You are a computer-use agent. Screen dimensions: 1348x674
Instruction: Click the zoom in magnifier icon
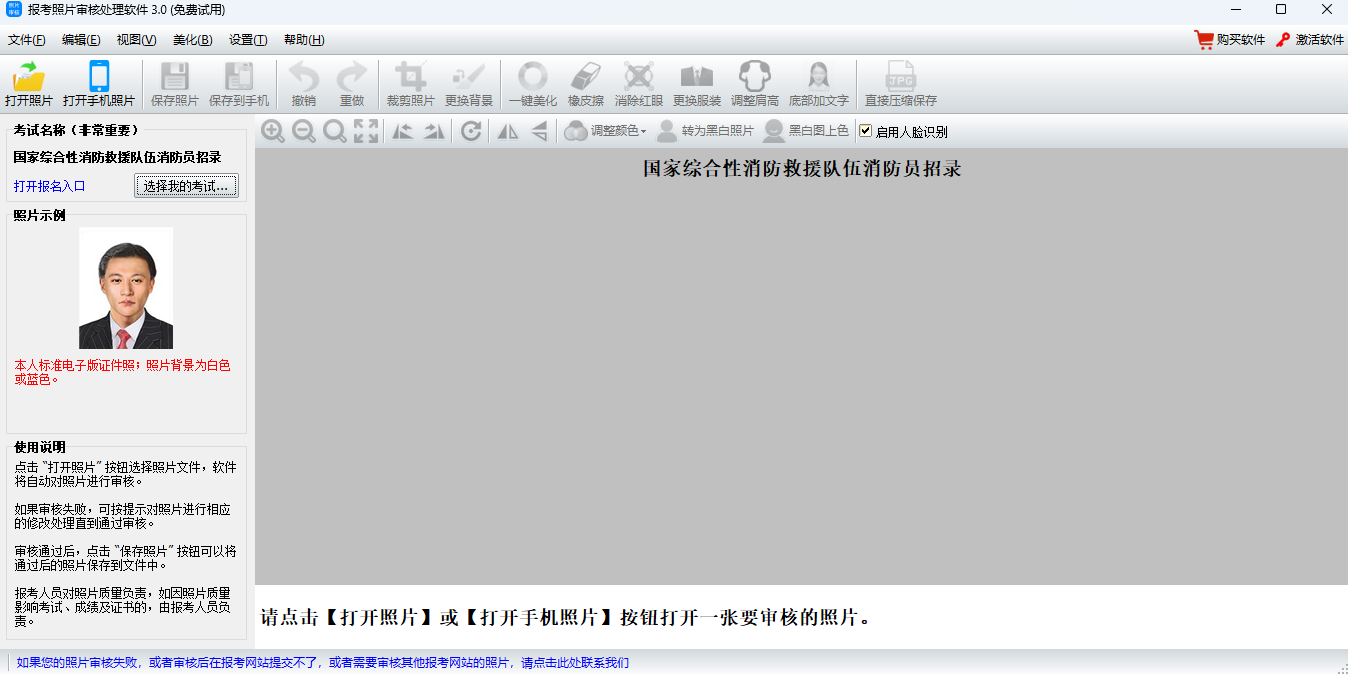(x=273, y=131)
